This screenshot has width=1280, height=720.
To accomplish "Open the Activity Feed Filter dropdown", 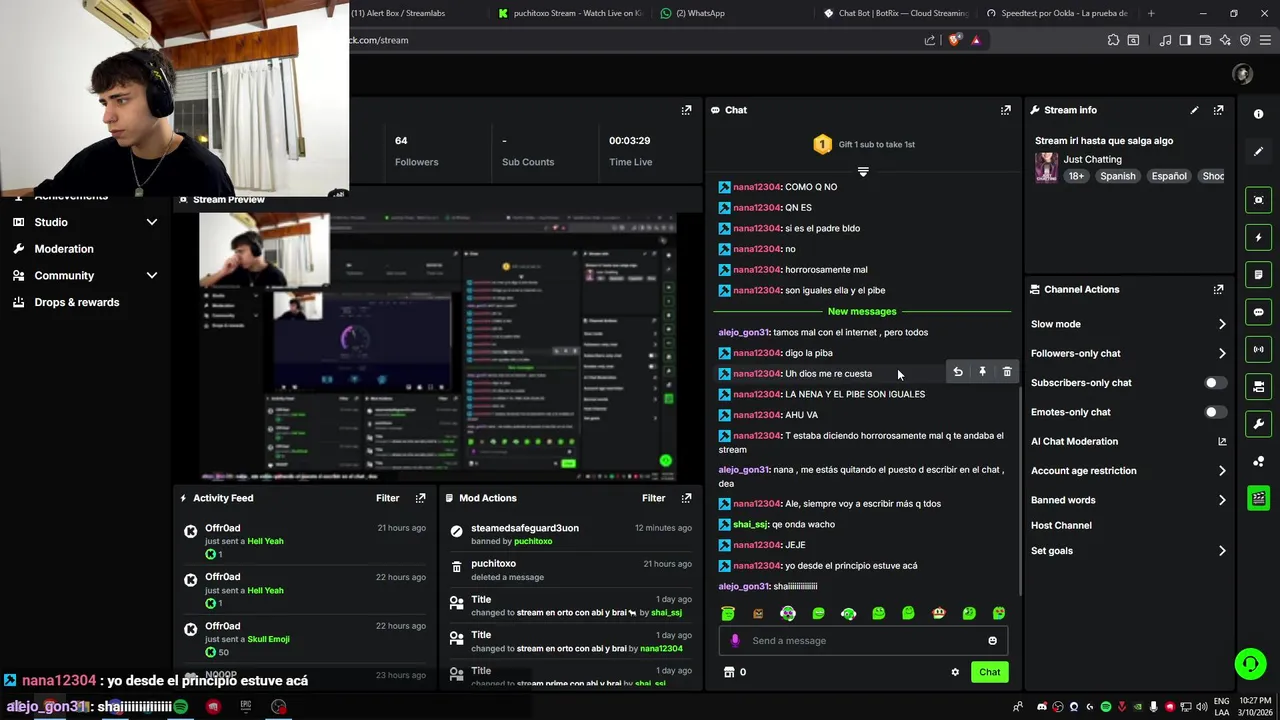I will pyautogui.click(x=387, y=498).
